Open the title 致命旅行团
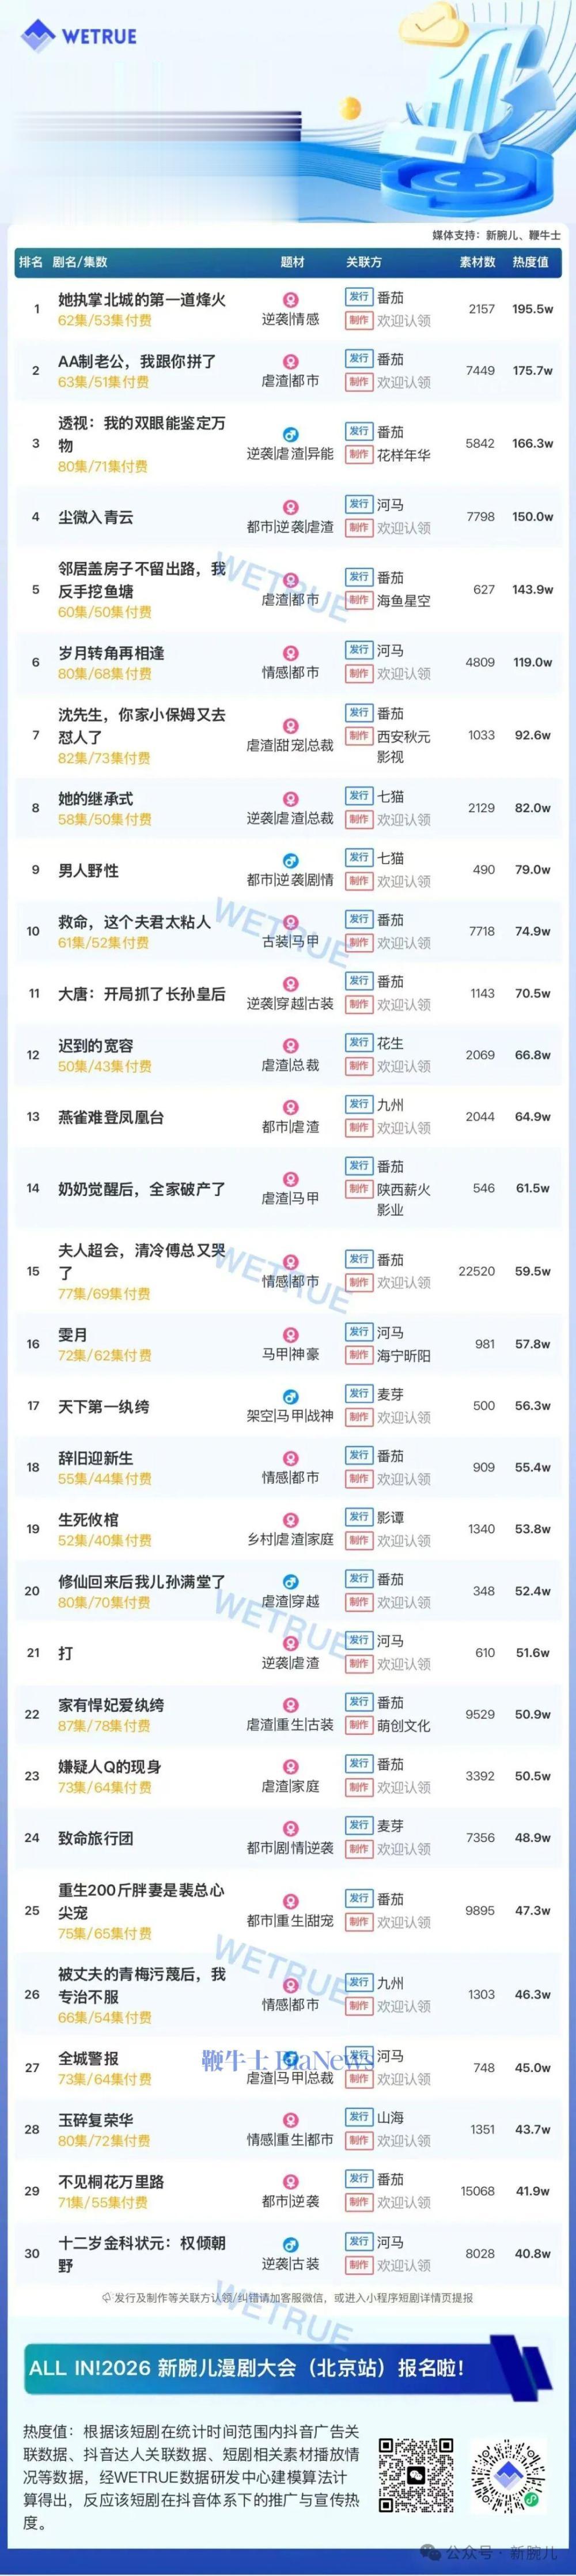The image size is (576, 2576). 95,1838
